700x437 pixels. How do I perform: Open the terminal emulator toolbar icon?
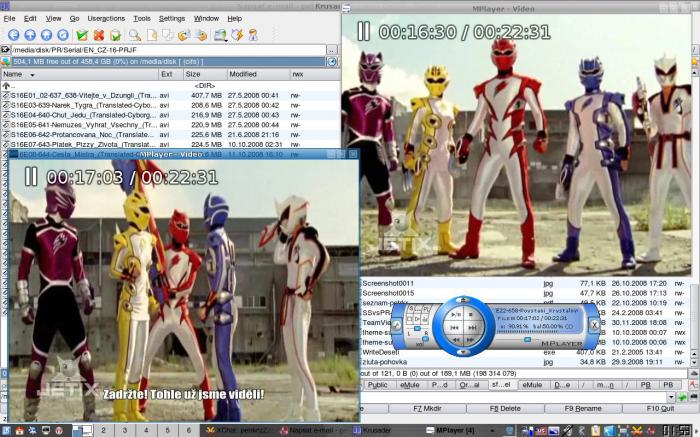[x=220, y=35]
